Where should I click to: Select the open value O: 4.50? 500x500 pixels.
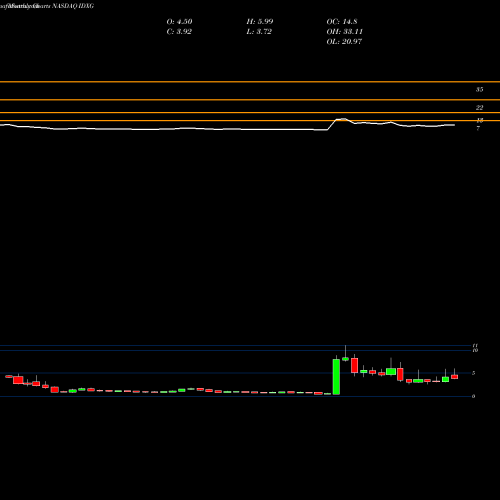[x=179, y=22]
